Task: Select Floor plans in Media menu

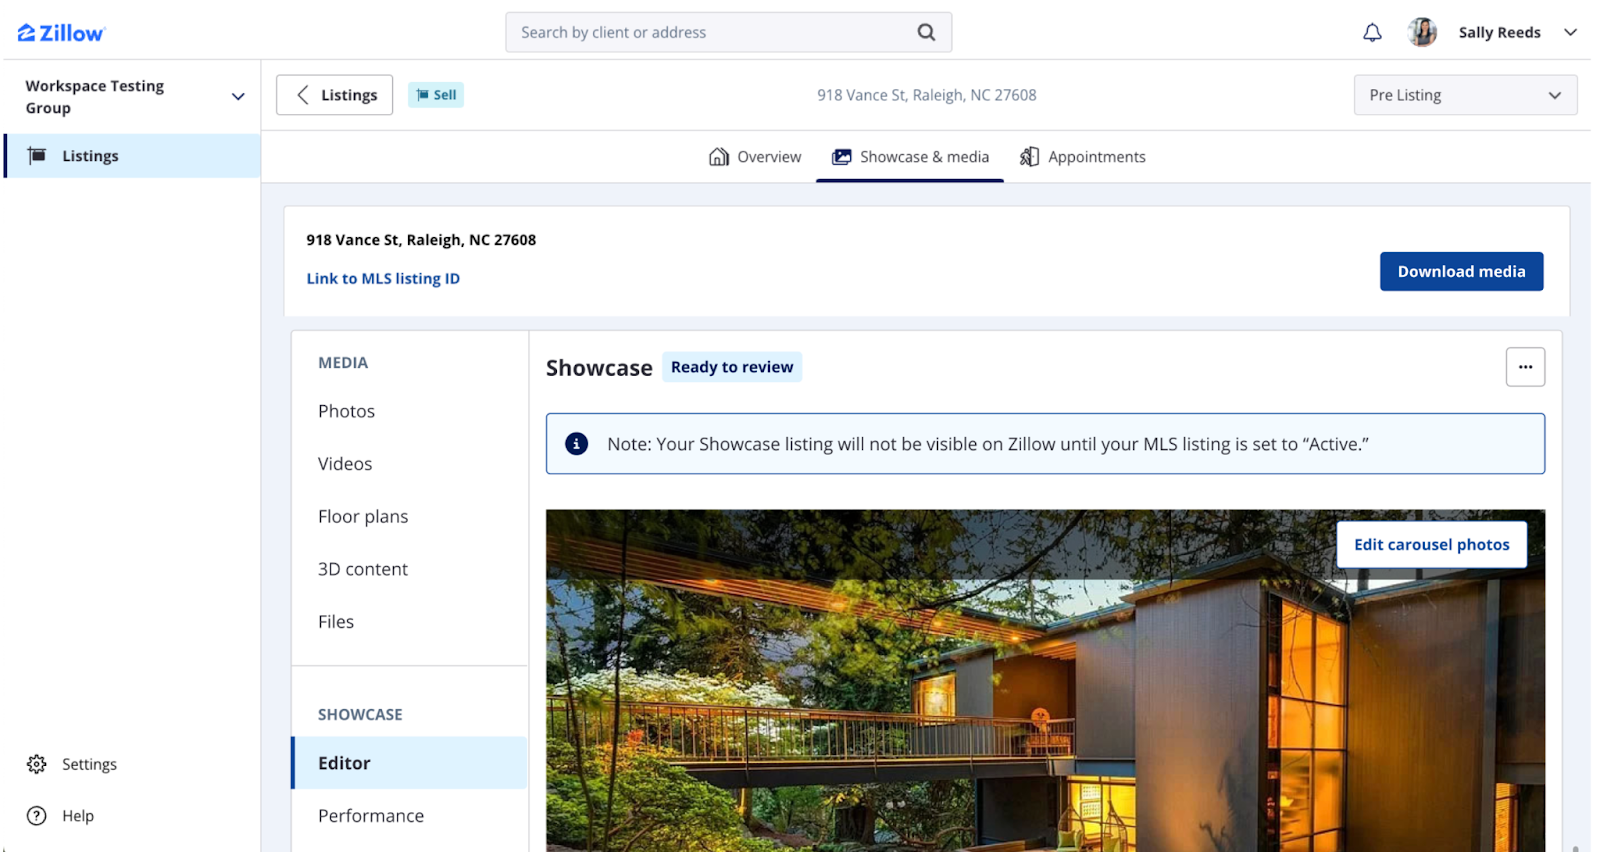Action: click(363, 517)
